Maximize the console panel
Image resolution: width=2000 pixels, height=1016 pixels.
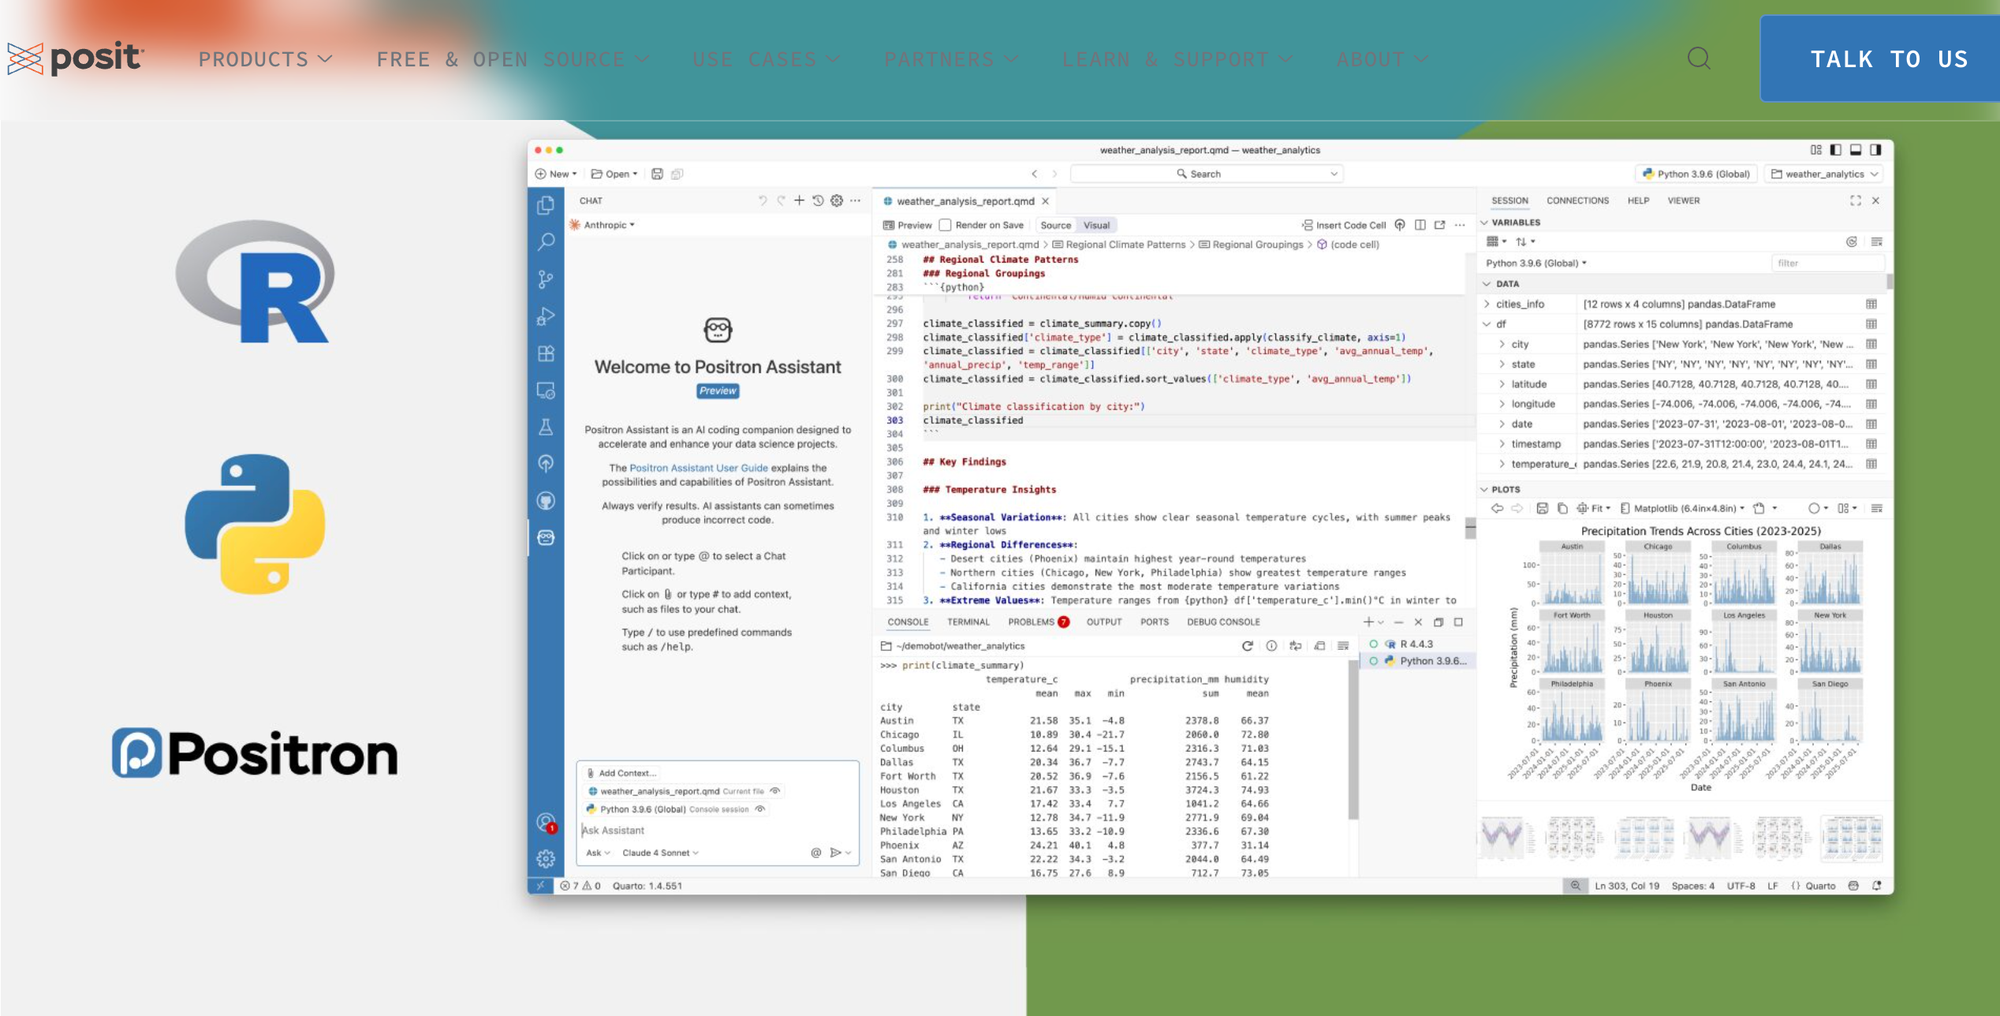(x=1458, y=622)
